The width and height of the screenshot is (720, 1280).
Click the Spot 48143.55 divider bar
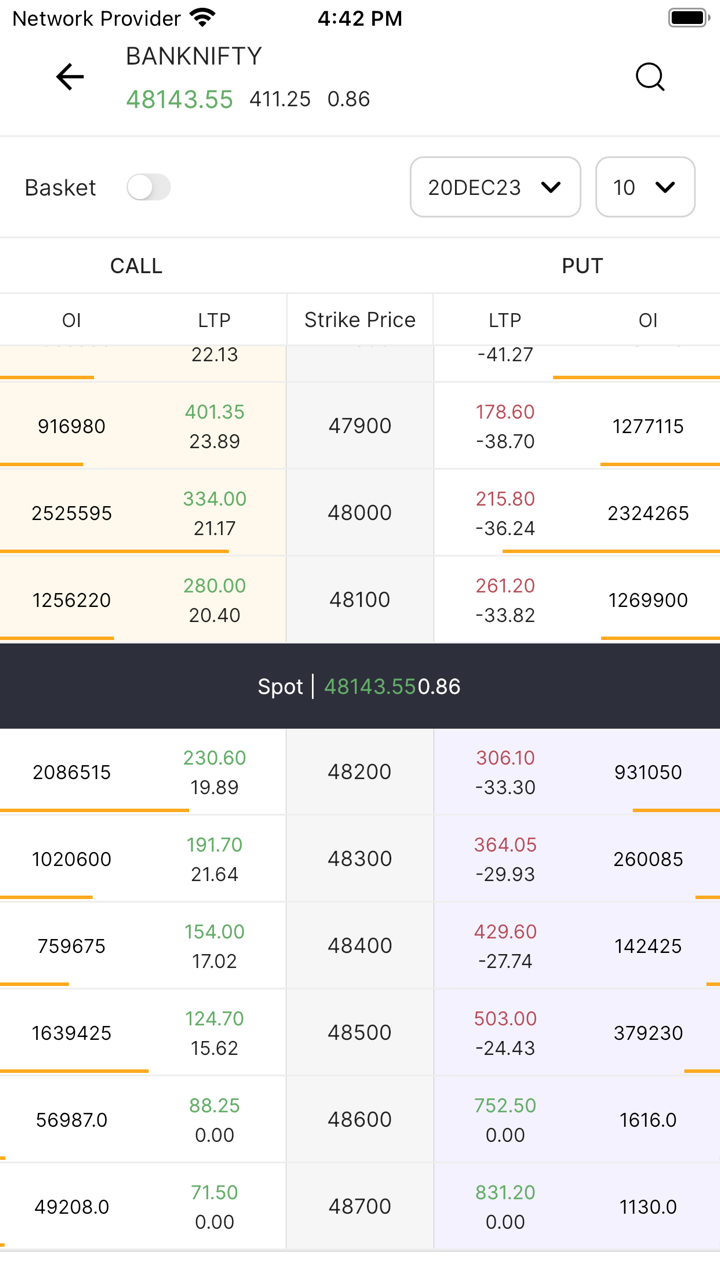coord(360,687)
